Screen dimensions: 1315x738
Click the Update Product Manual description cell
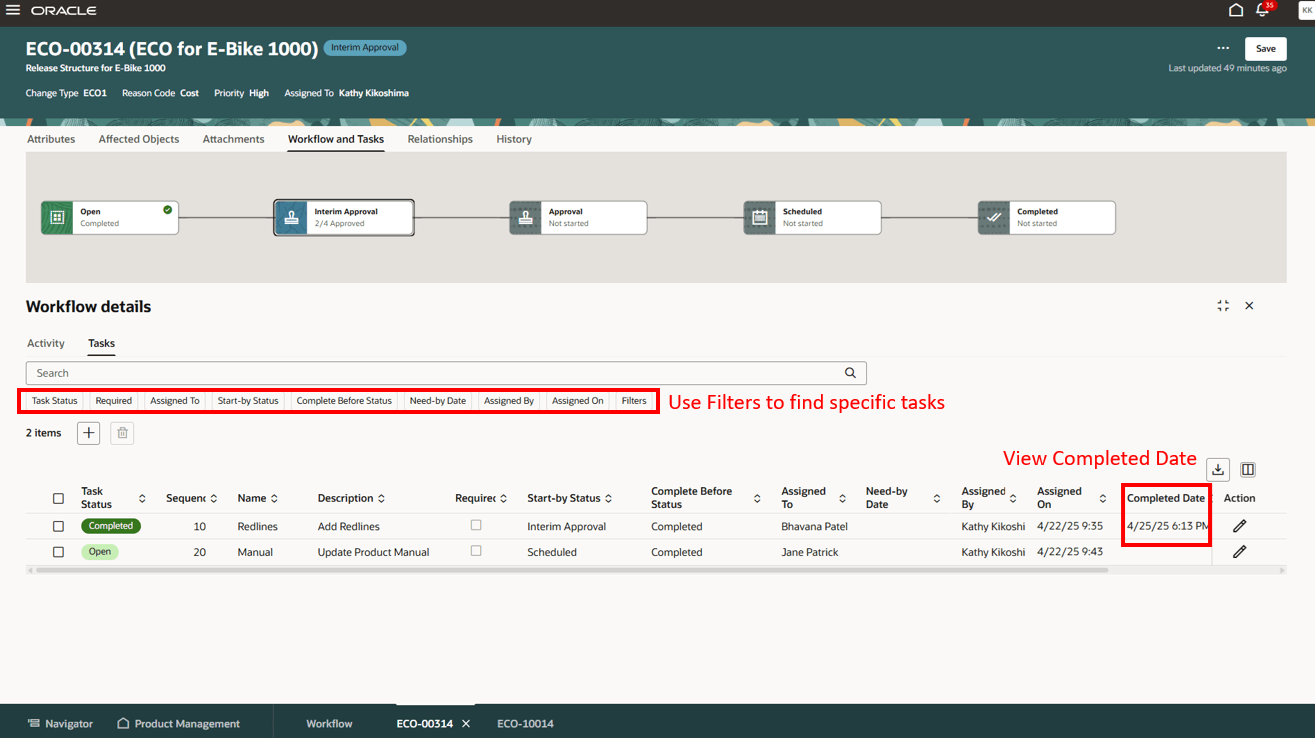(x=374, y=552)
